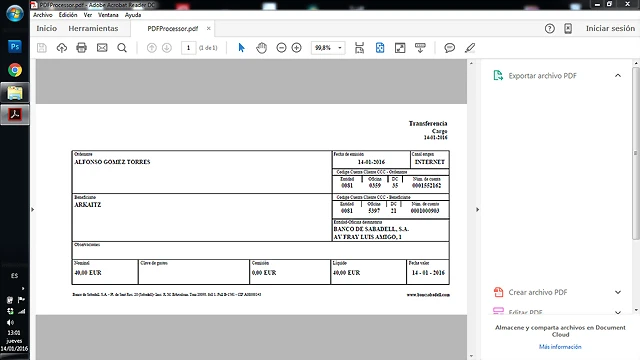Add a comment speech bubble
Screen dimensions: 640x360
pos(449,48)
